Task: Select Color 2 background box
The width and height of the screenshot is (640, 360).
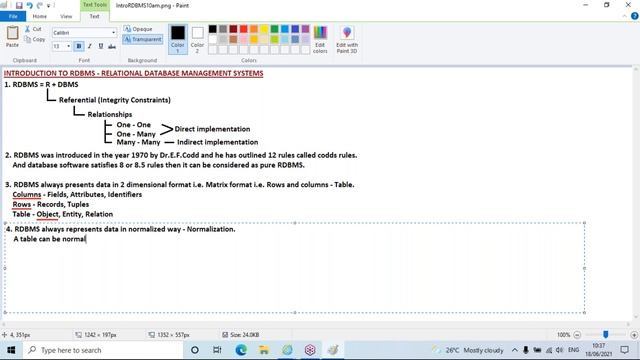Action: tap(198, 40)
